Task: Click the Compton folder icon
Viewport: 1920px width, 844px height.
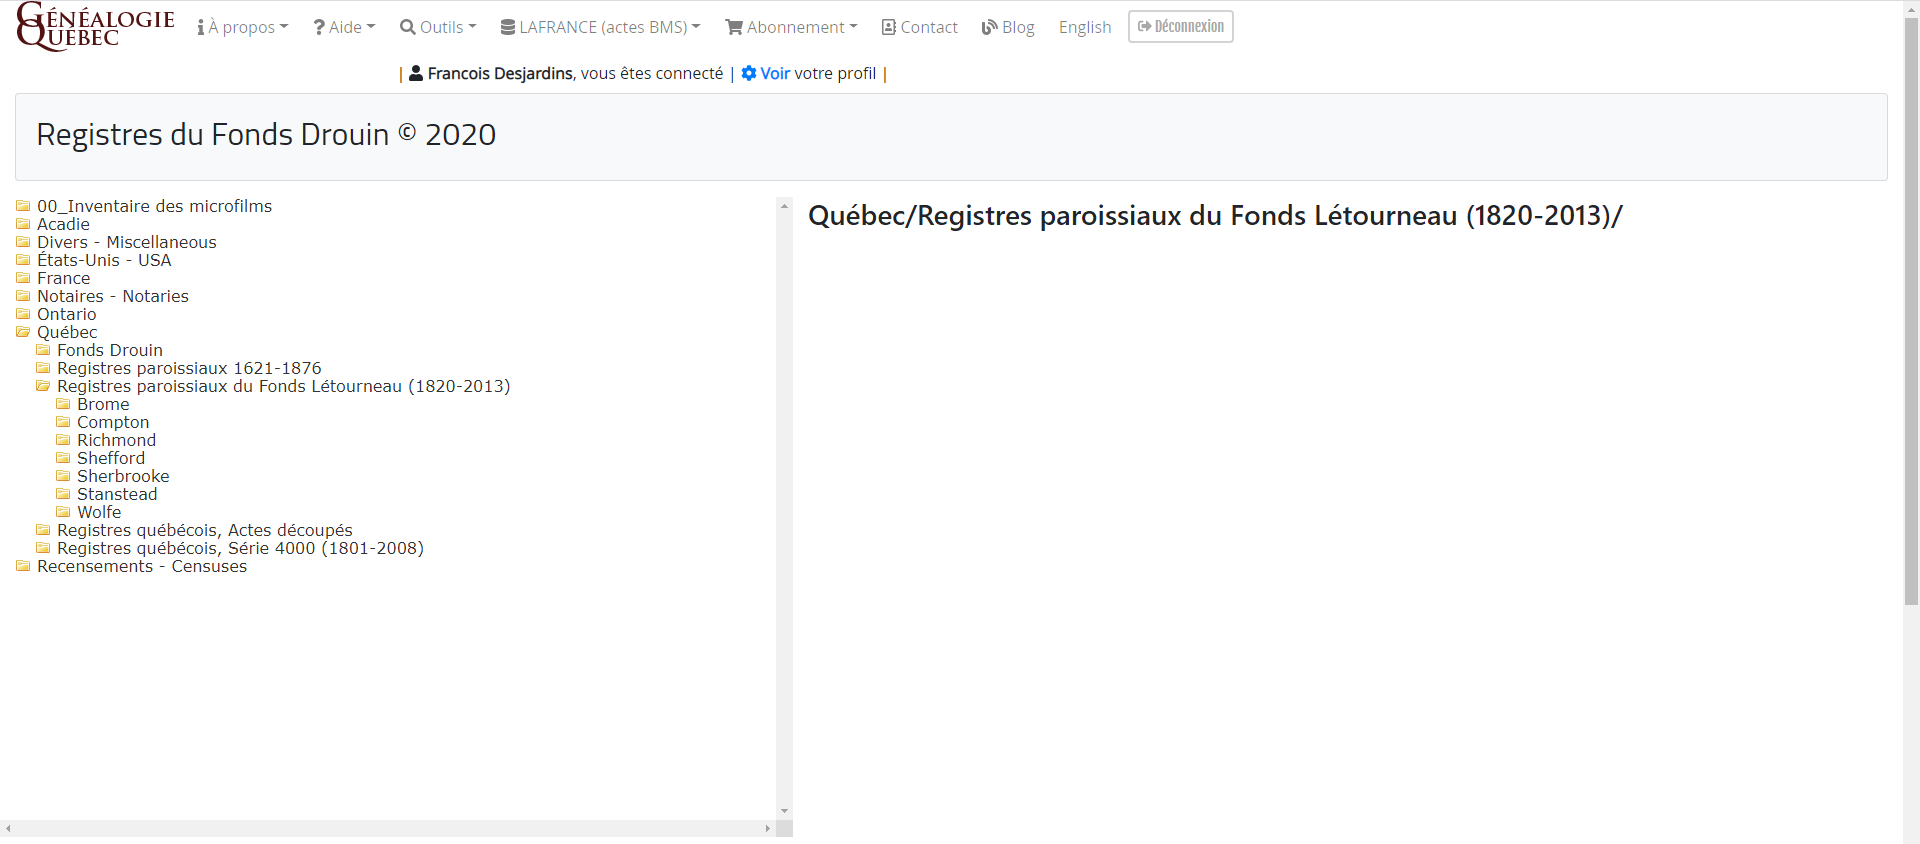Action: pyautogui.click(x=63, y=422)
